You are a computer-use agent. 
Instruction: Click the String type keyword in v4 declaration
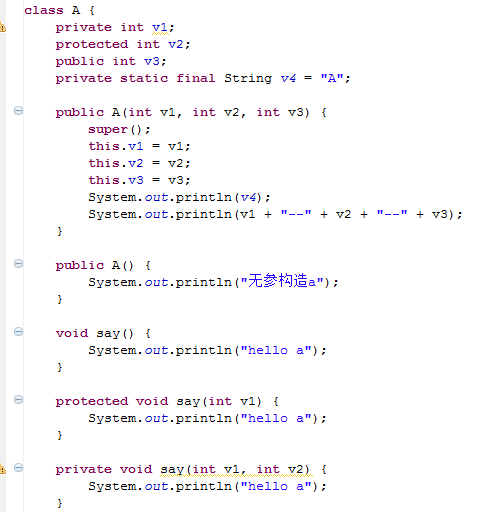point(248,79)
